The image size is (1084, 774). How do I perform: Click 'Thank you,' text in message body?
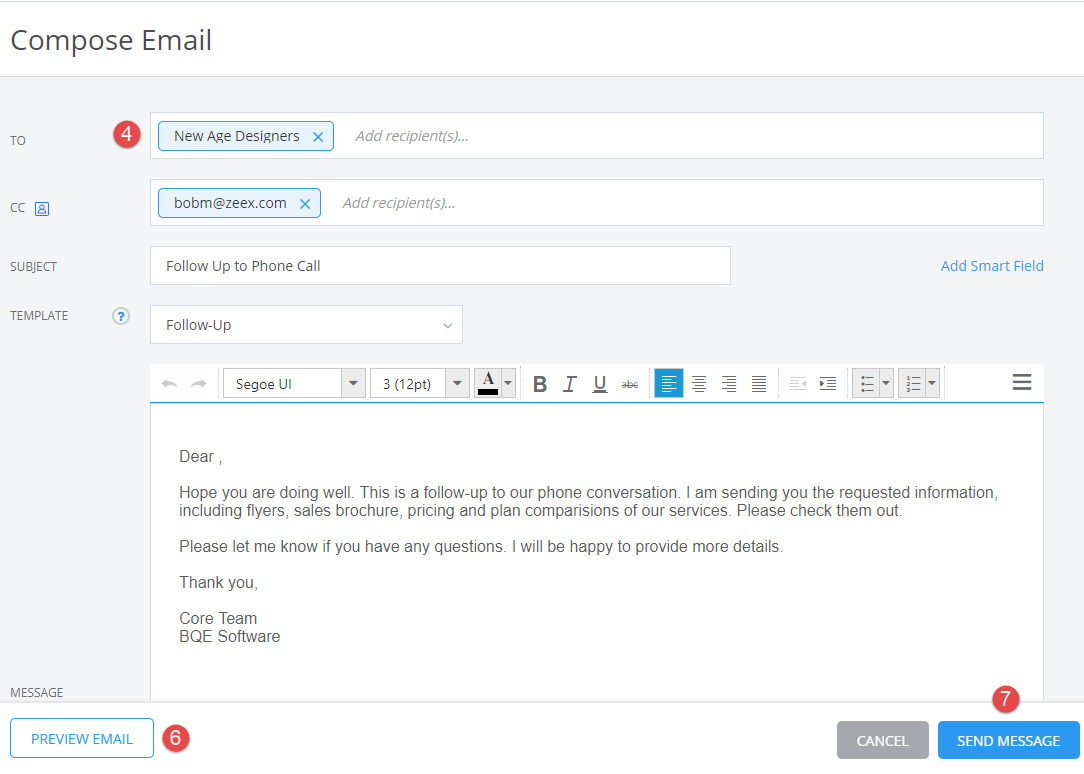(218, 583)
